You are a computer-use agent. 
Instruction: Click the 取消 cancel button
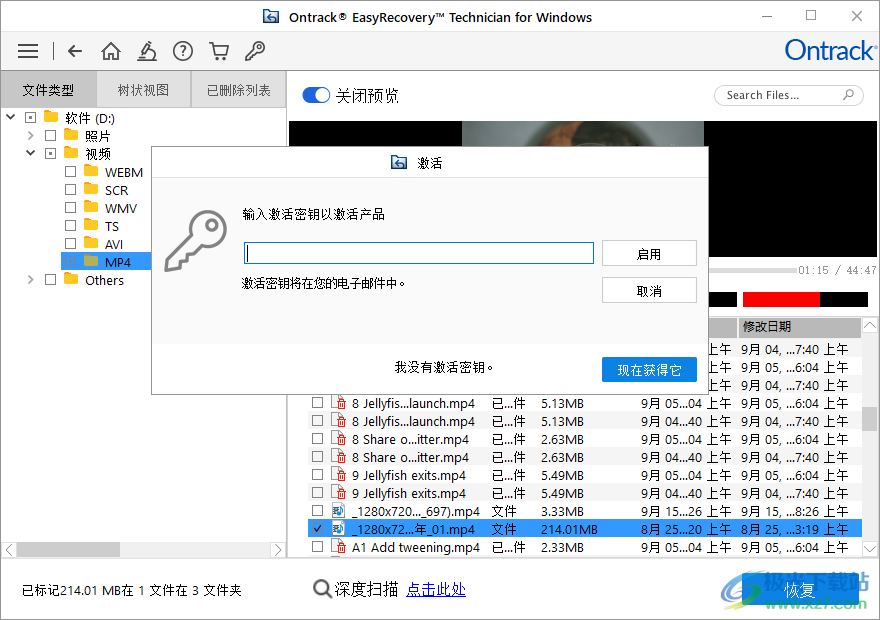tap(649, 291)
